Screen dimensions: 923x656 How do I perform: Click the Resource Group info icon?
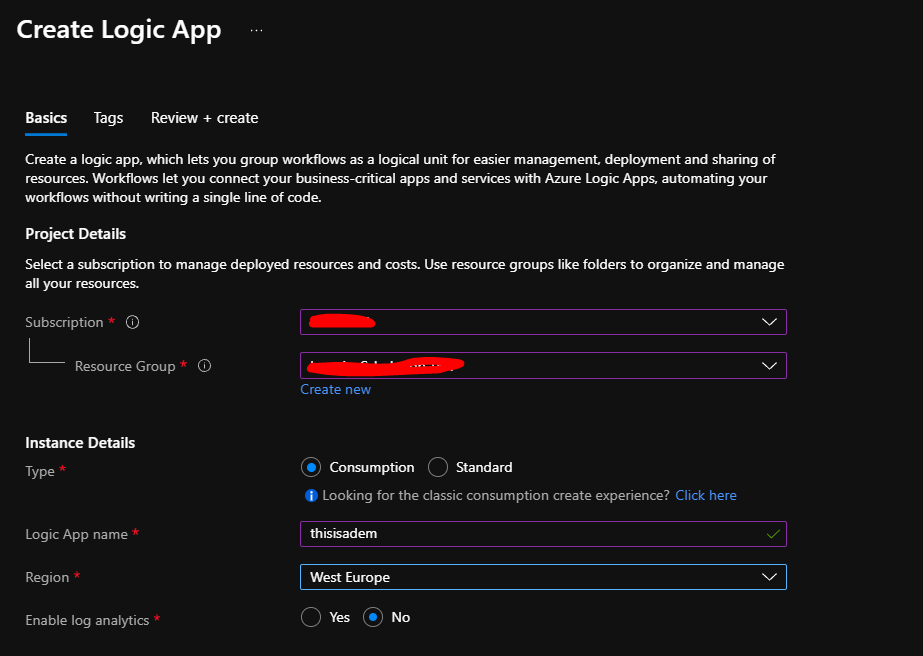coord(204,366)
